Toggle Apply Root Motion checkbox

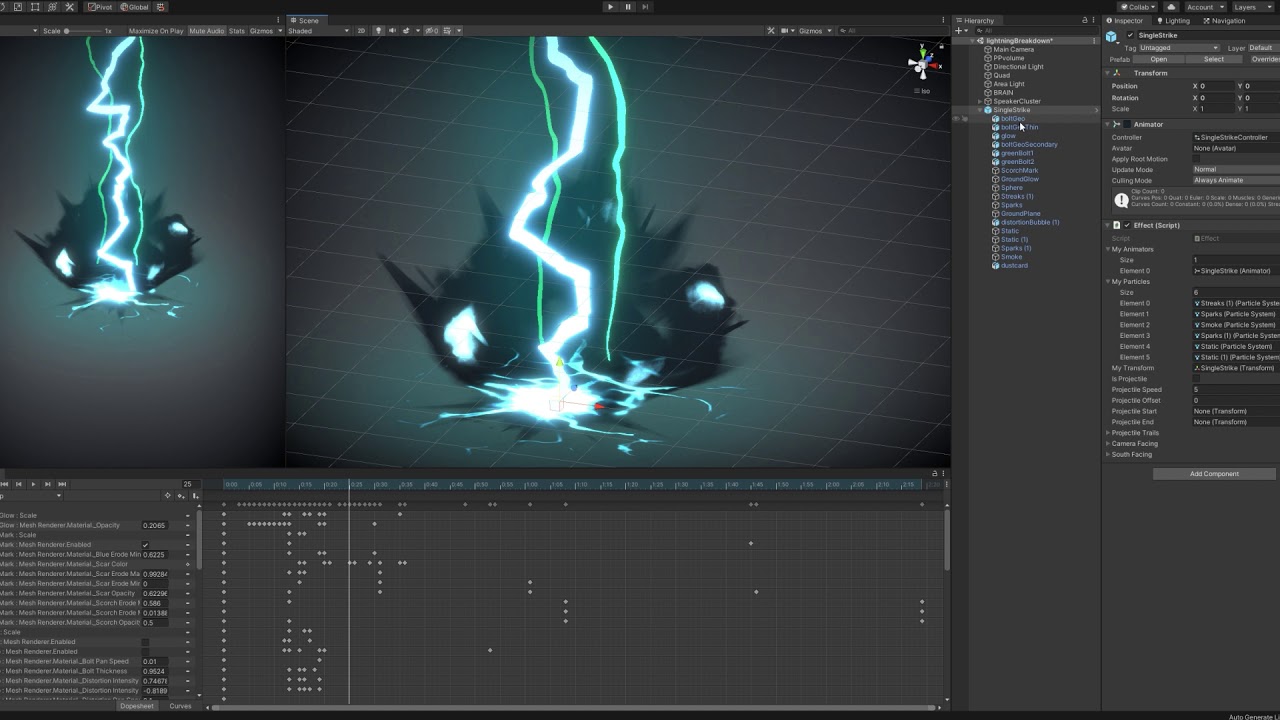tap(1196, 159)
